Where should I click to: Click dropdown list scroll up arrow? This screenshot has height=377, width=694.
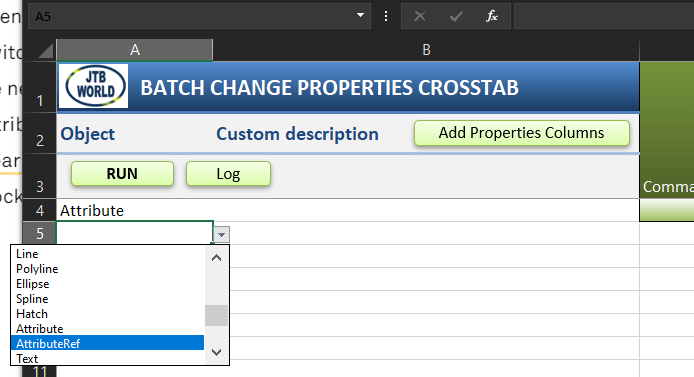coord(216,258)
